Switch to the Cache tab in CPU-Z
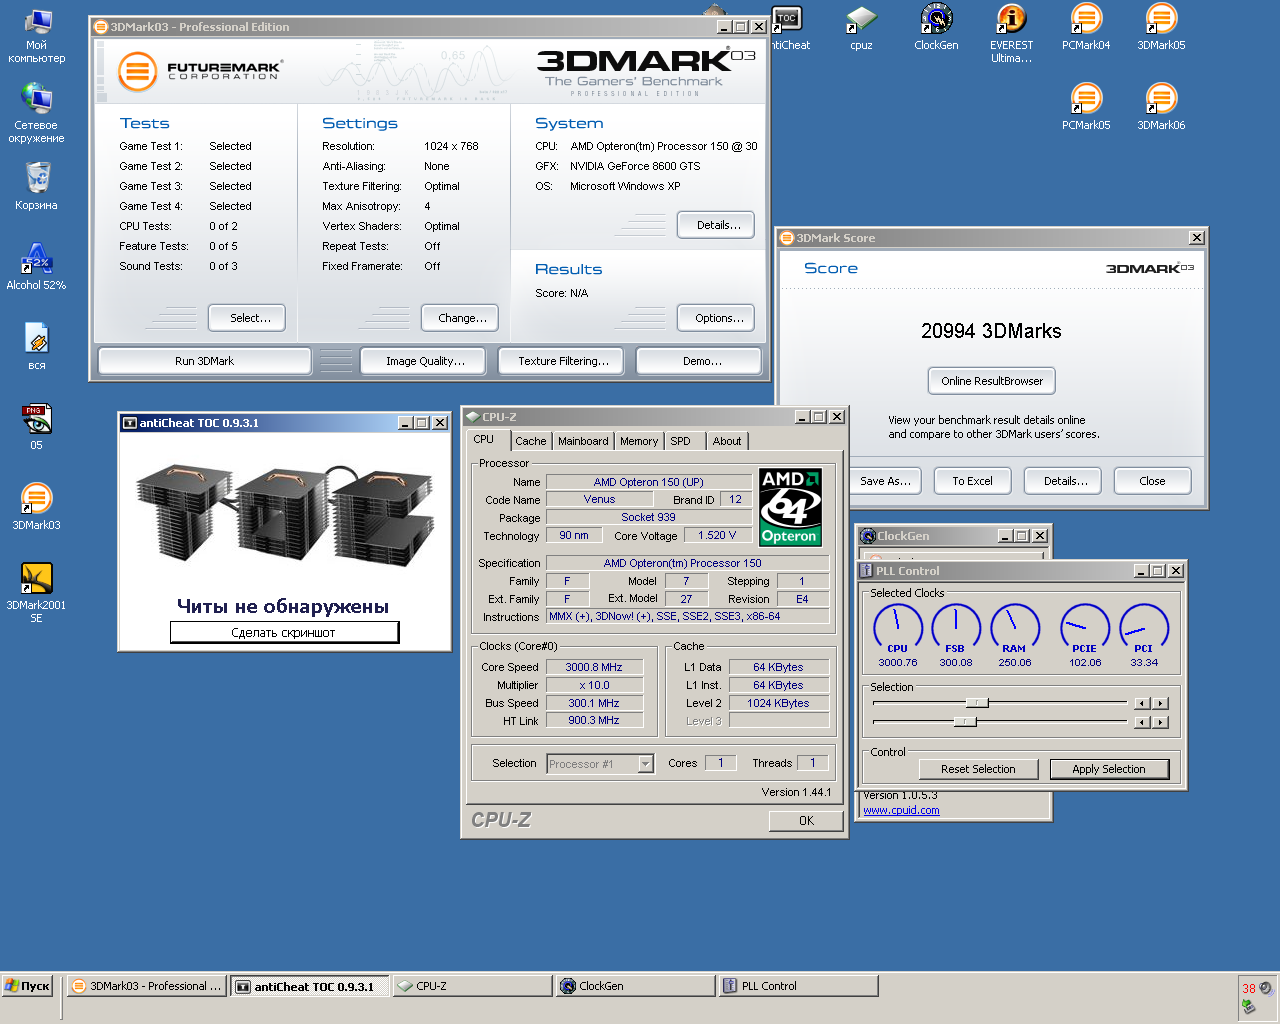Viewport: 1280px width, 1024px height. click(x=531, y=441)
